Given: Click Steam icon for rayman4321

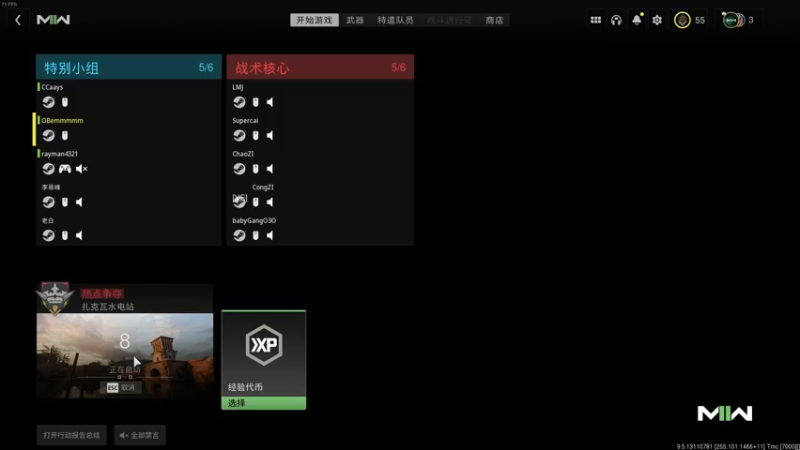Looking at the screenshot, I should (x=48, y=168).
